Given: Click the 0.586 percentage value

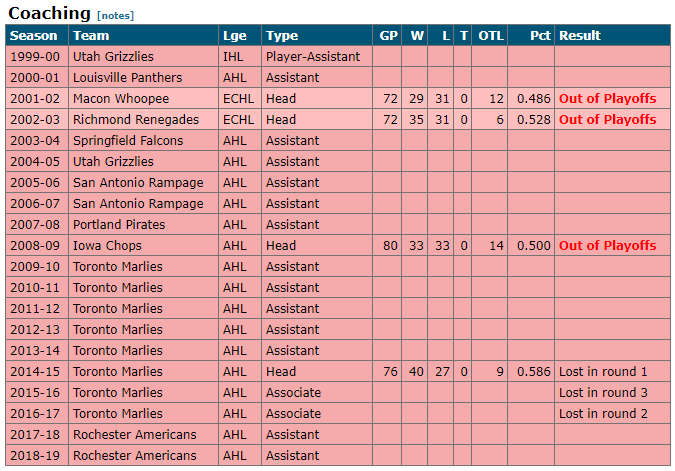Looking at the screenshot, I should click(534, 372).
